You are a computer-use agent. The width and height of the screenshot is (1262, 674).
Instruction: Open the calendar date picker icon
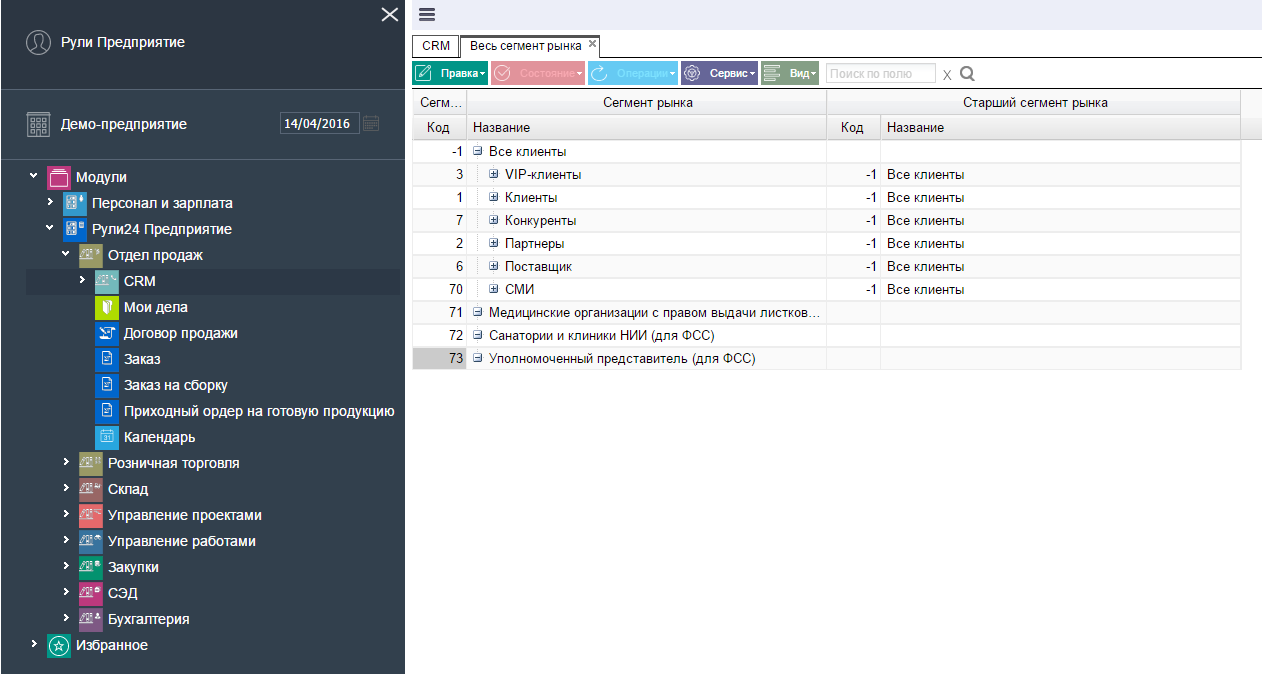pos(371,124)
